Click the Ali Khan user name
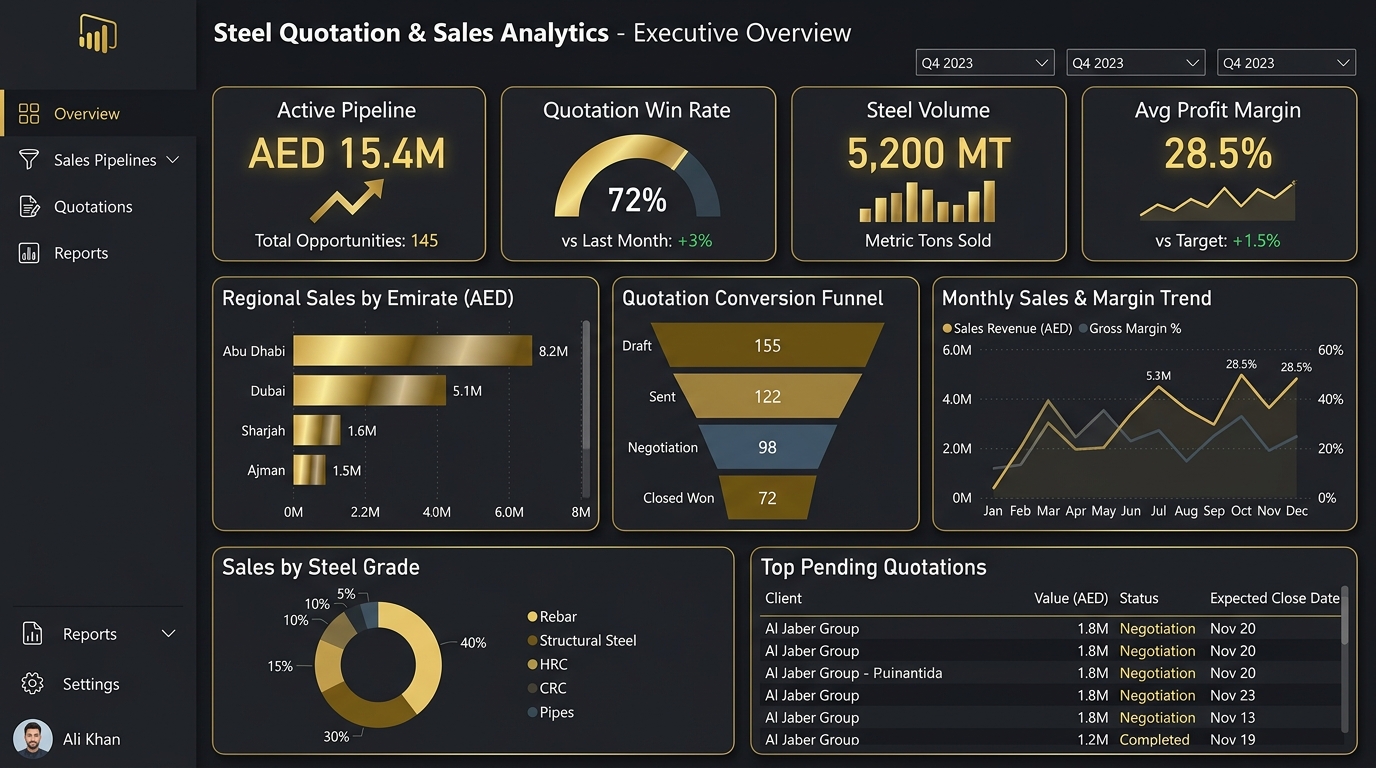The height and width of the screenshot is (768, 1376). (x=92, y=739)
